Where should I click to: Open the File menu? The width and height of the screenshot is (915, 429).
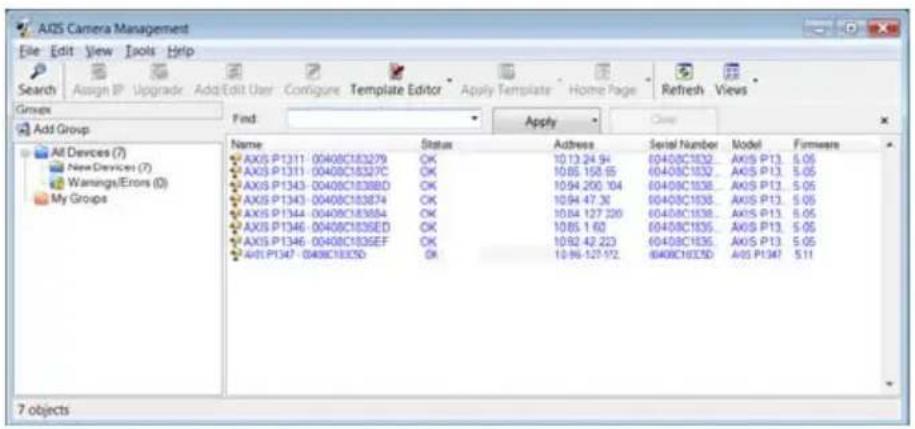pyautogui.click(x=30, y=51)
